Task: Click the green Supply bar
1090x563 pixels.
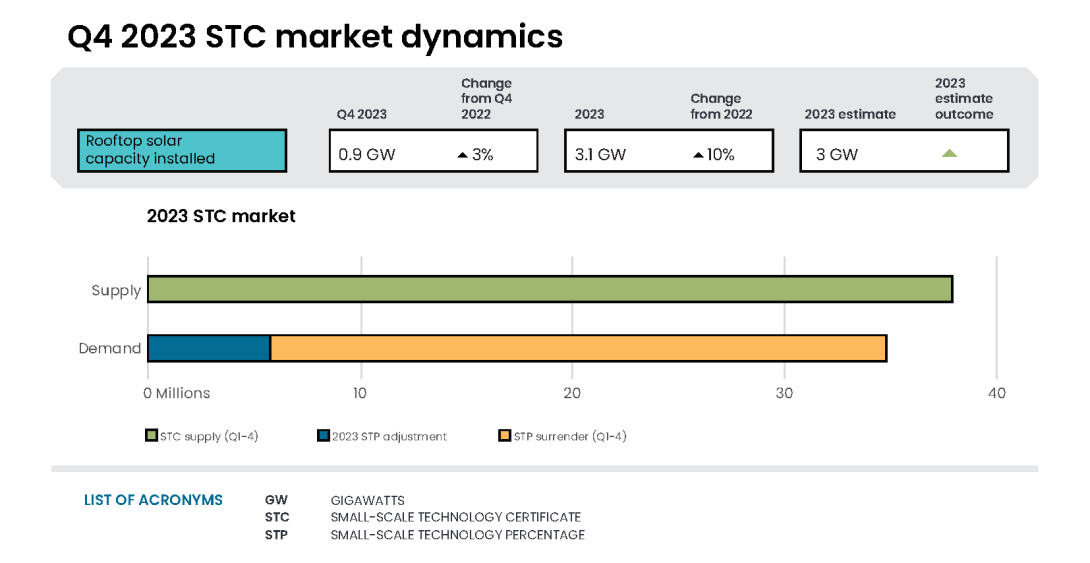Action: pos(549,289)
